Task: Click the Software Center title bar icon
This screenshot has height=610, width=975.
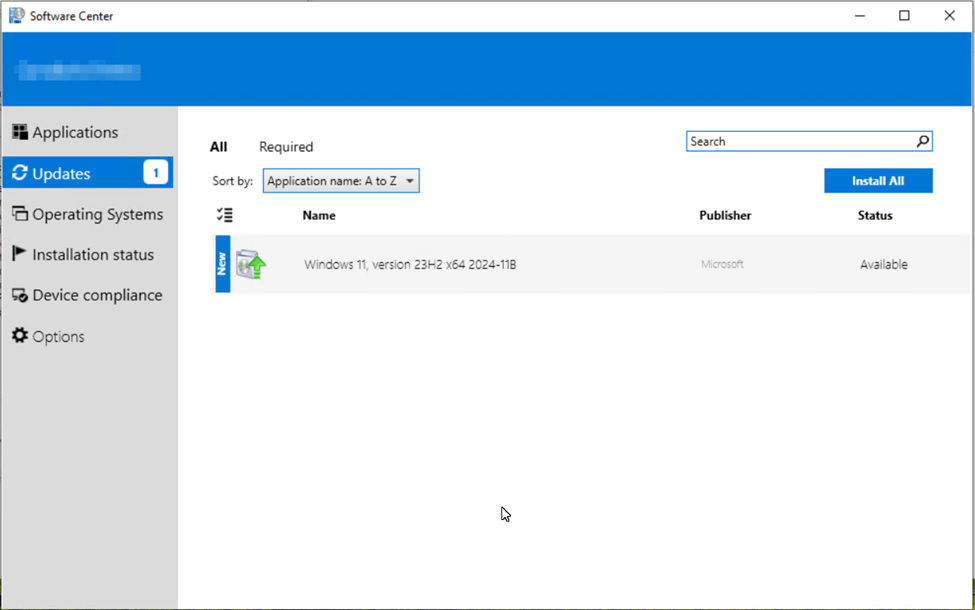Action: 16,15
